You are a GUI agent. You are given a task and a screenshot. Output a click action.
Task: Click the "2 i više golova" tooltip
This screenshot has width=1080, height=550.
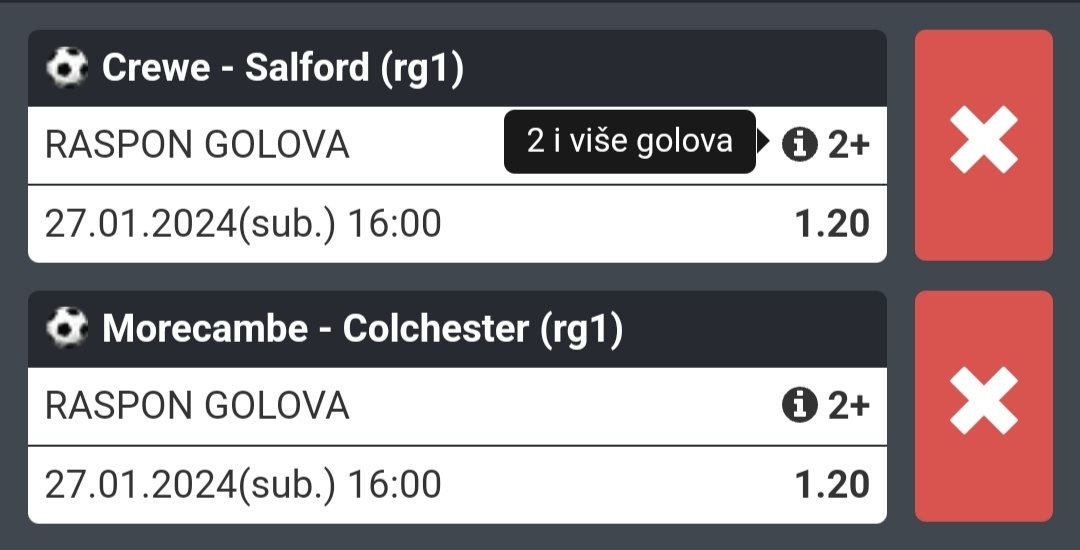(x=629, y=142)
